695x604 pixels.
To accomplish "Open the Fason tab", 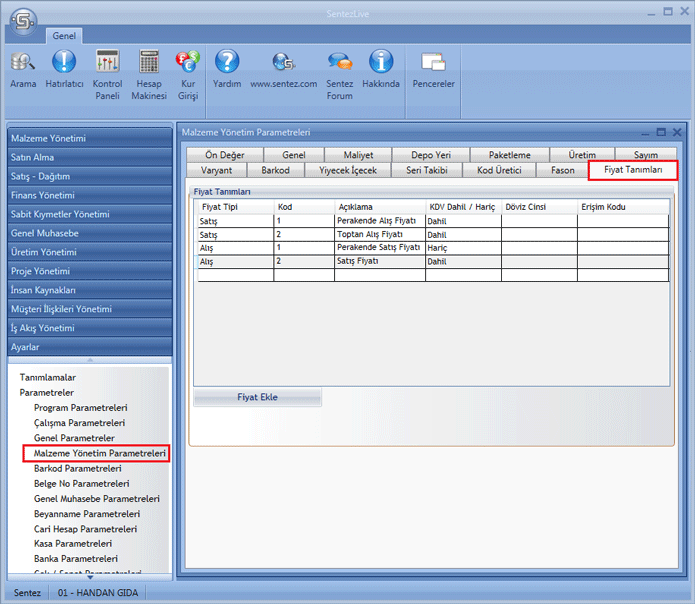I will [562, 170].
